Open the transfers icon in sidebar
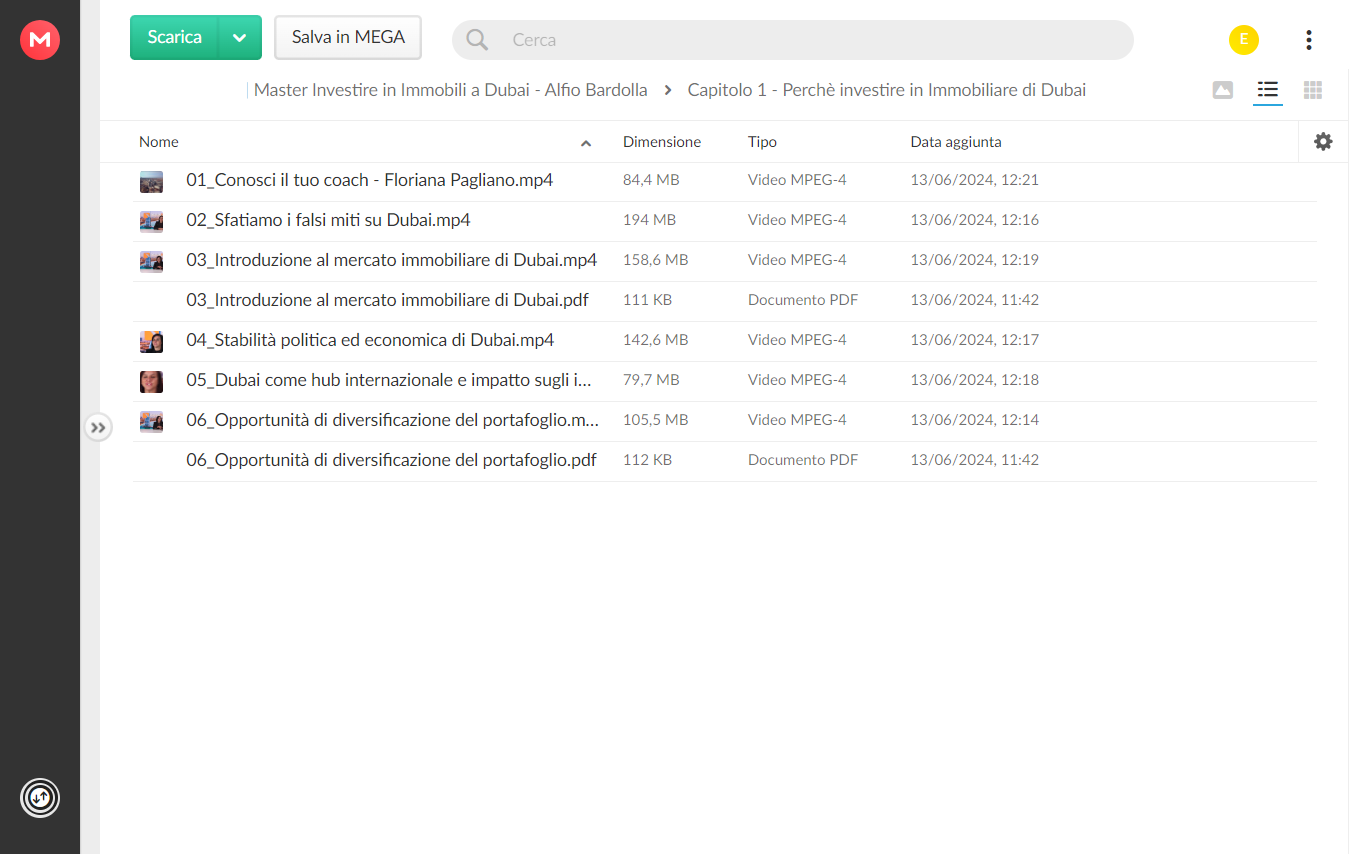This screenshot has height=854, width=1349. click(40, 798)
